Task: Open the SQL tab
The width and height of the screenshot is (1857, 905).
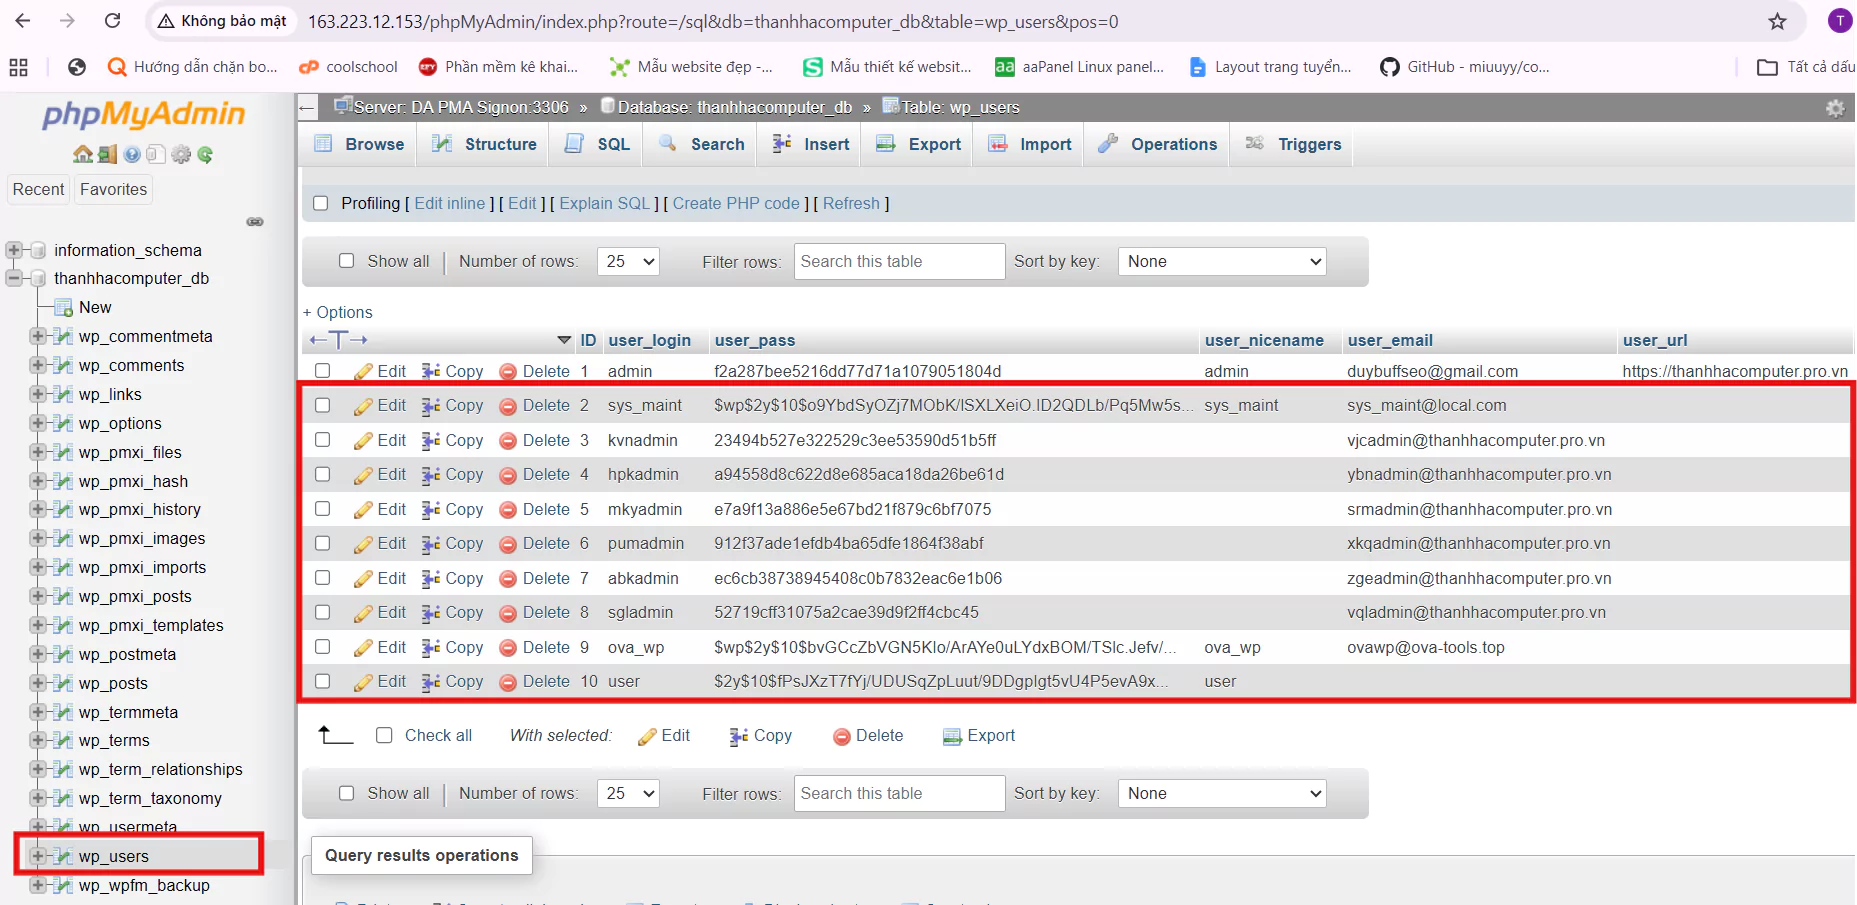Action: 598,144
